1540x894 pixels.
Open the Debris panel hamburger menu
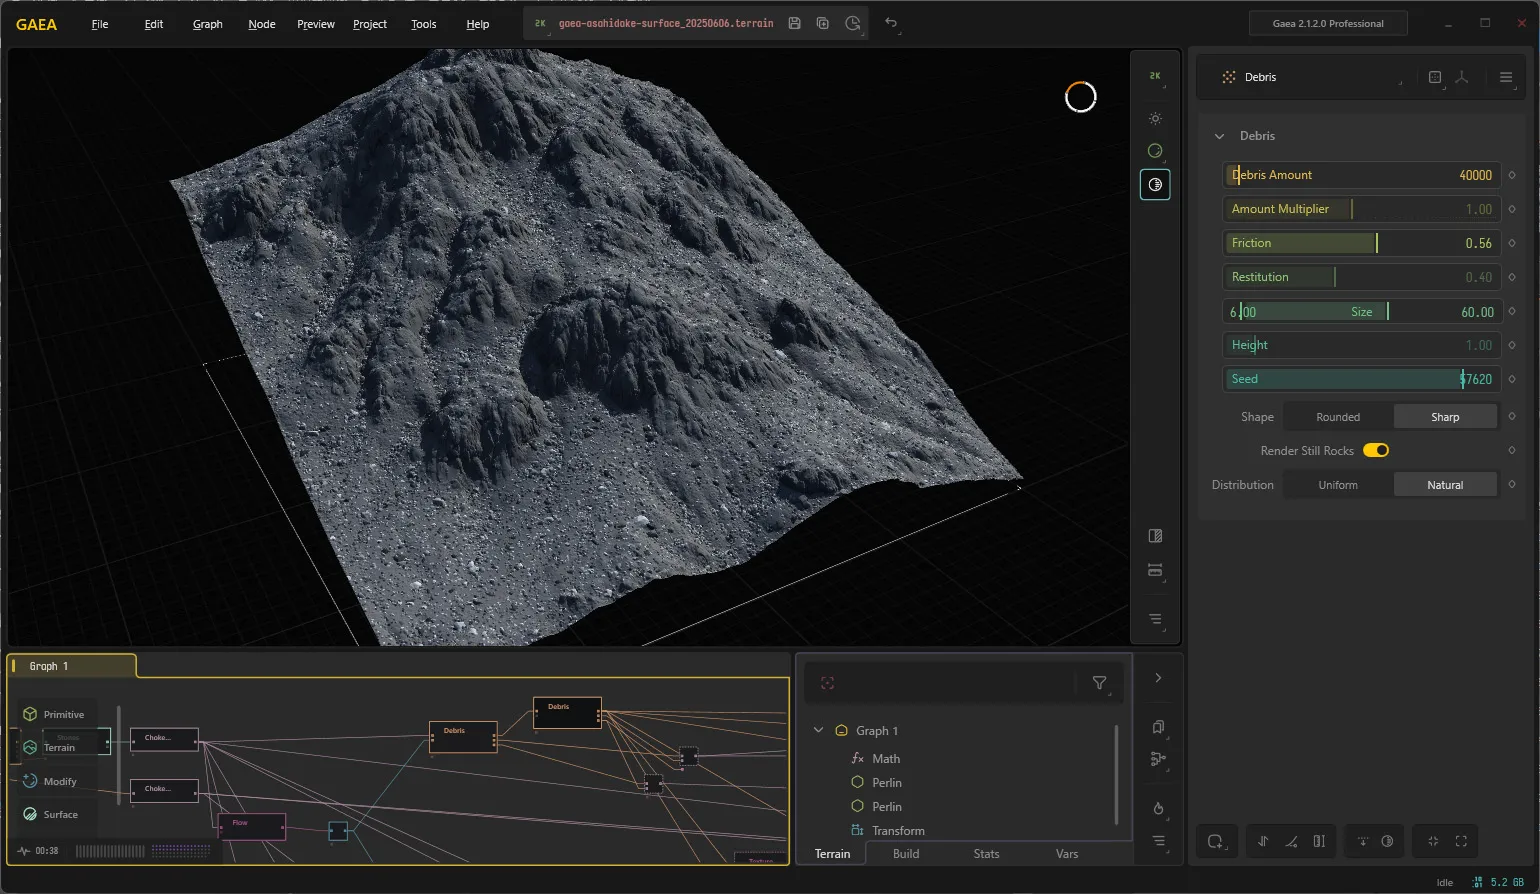point(1506,77)
